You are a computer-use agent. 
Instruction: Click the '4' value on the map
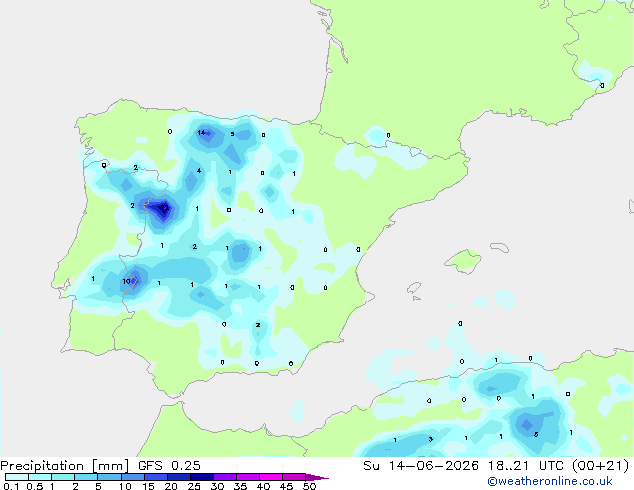199,171
